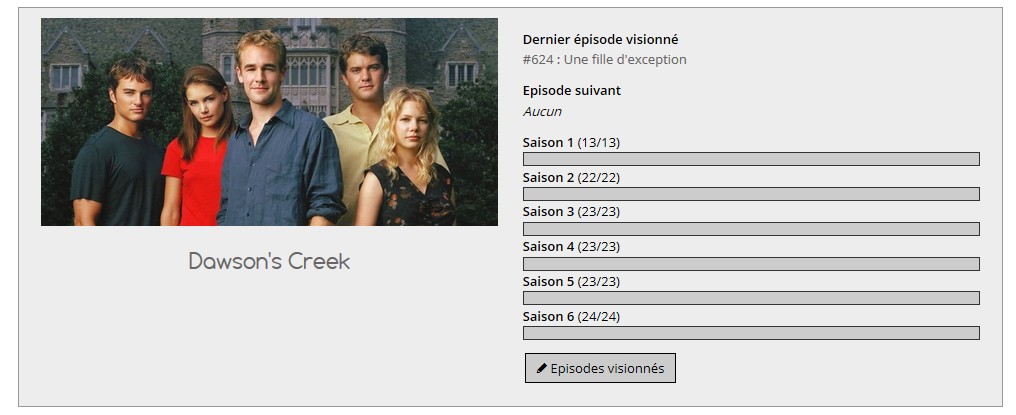Click the Dernier épisode visionné heading

(x=601, y=40)
